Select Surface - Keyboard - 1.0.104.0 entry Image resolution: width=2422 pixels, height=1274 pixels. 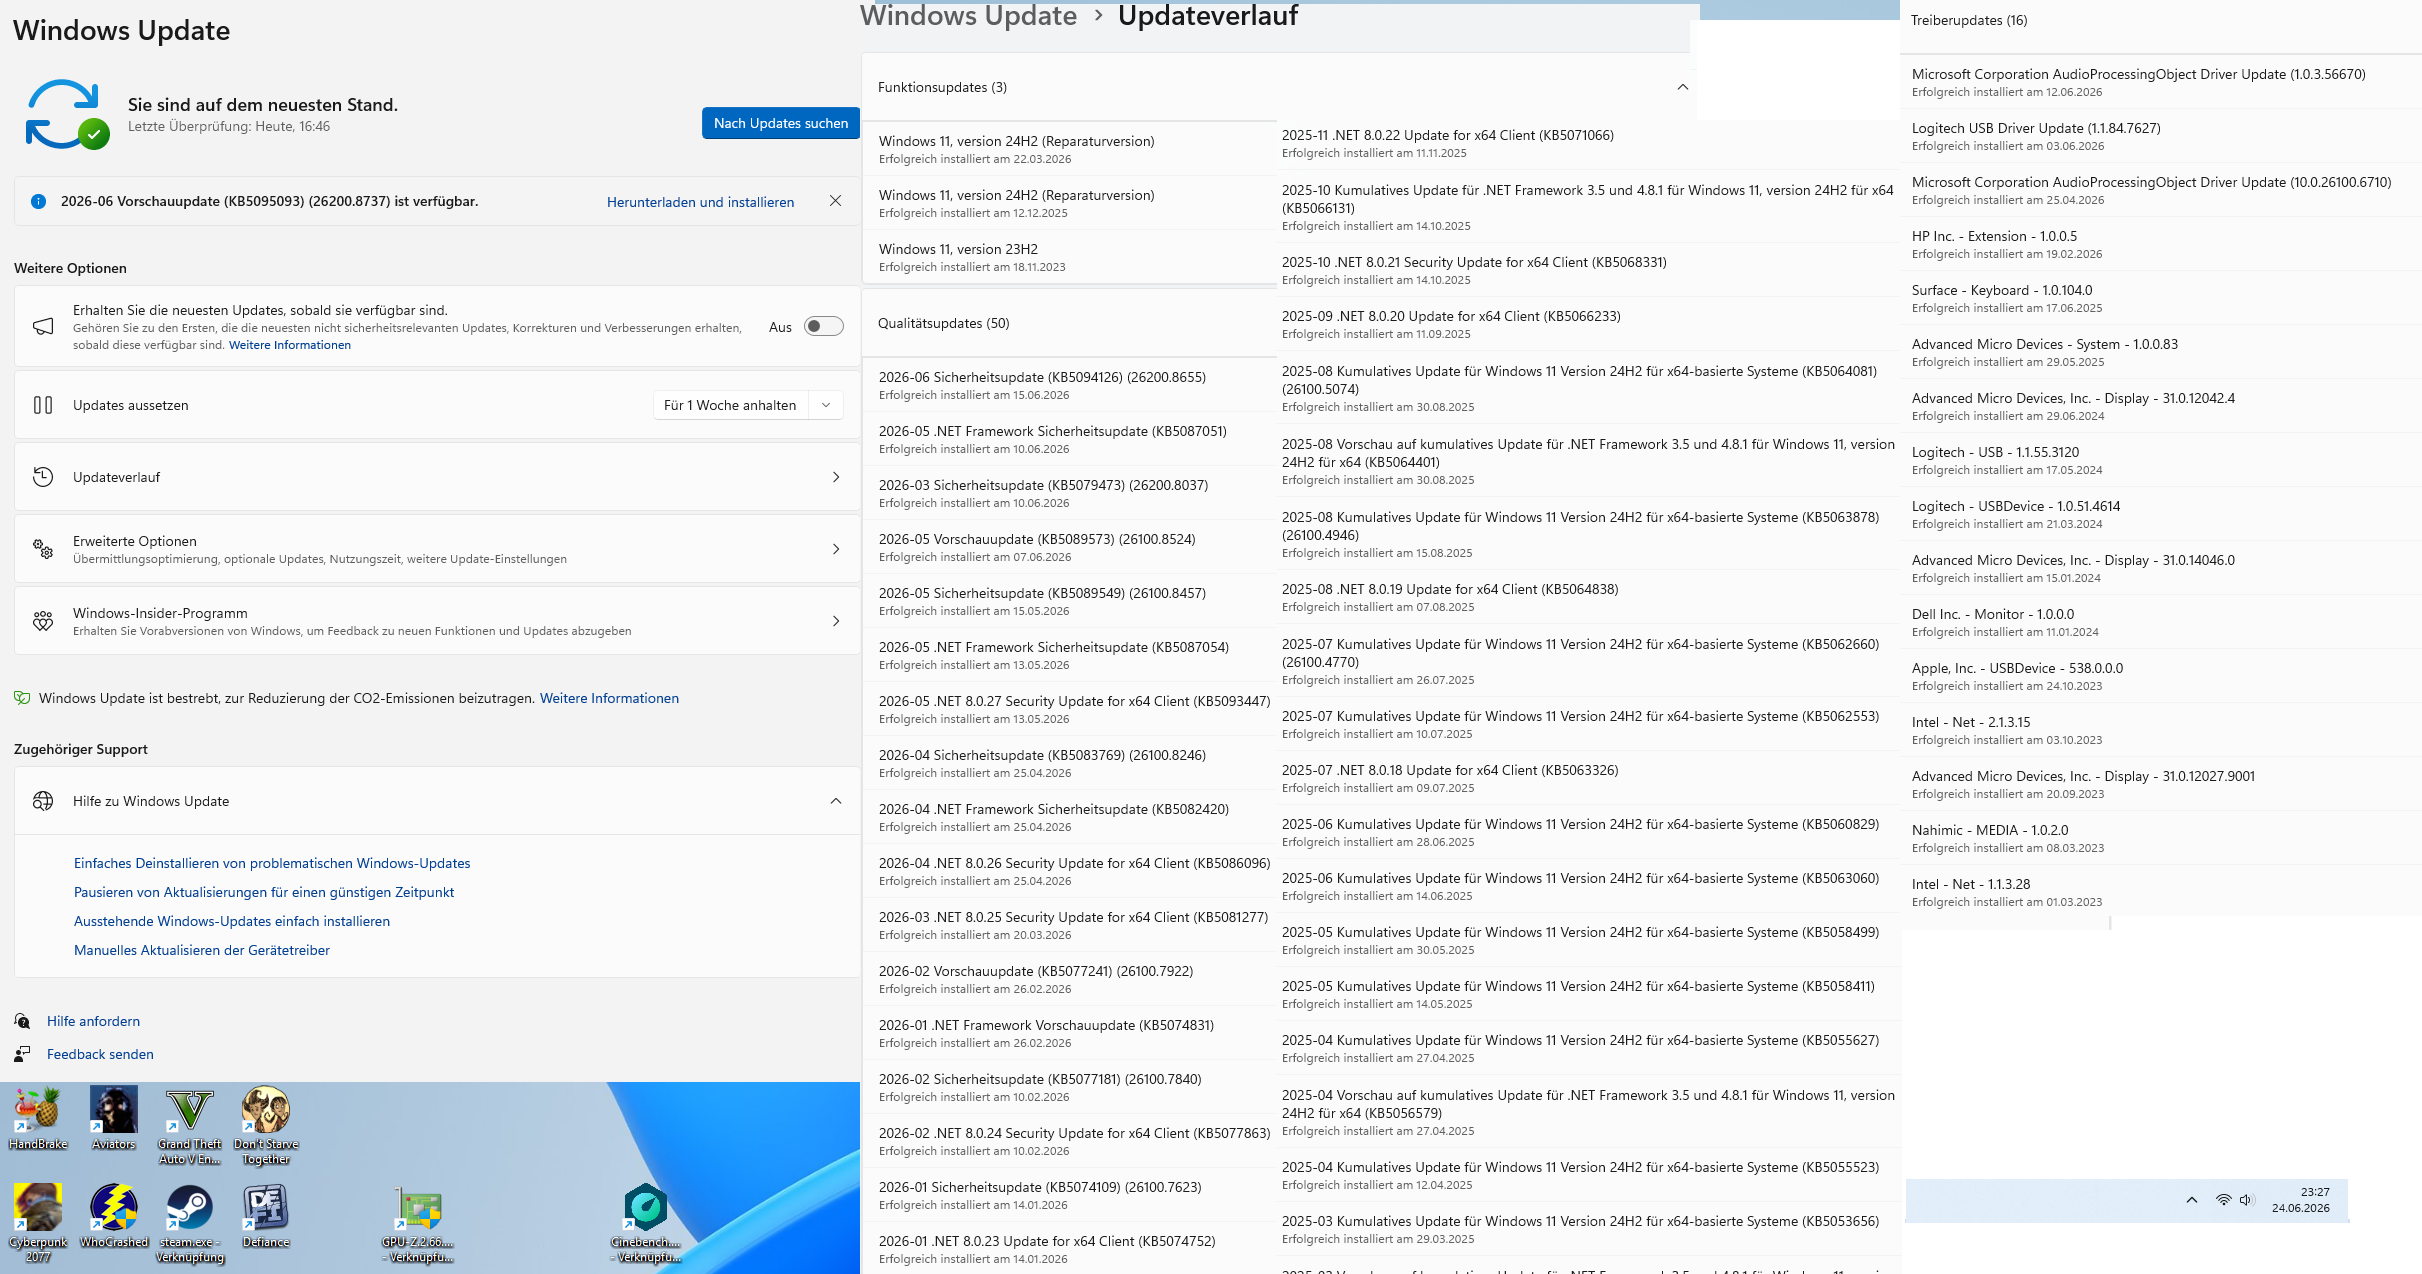(2160, 298)
